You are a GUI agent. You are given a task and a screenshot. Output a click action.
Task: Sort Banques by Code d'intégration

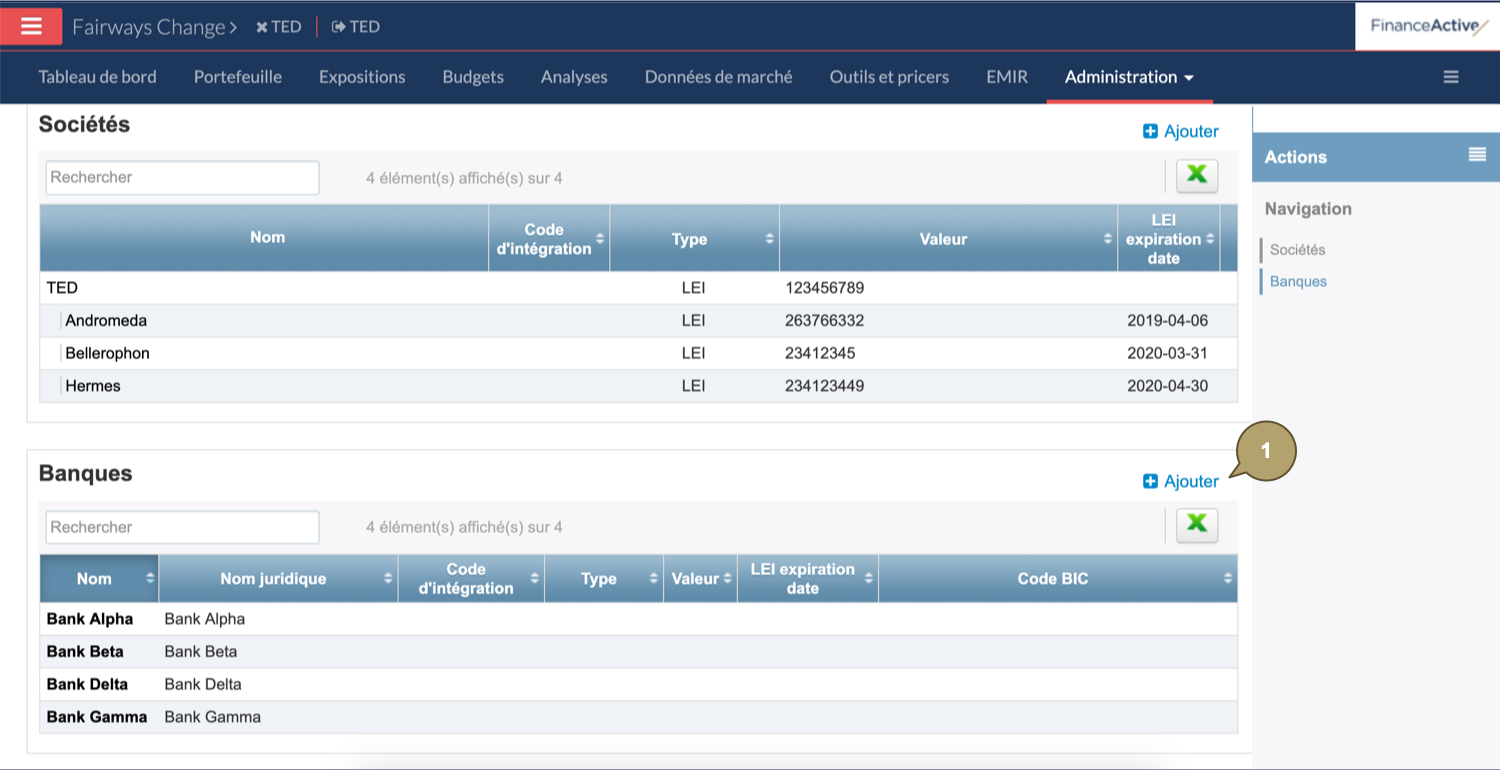471,578
